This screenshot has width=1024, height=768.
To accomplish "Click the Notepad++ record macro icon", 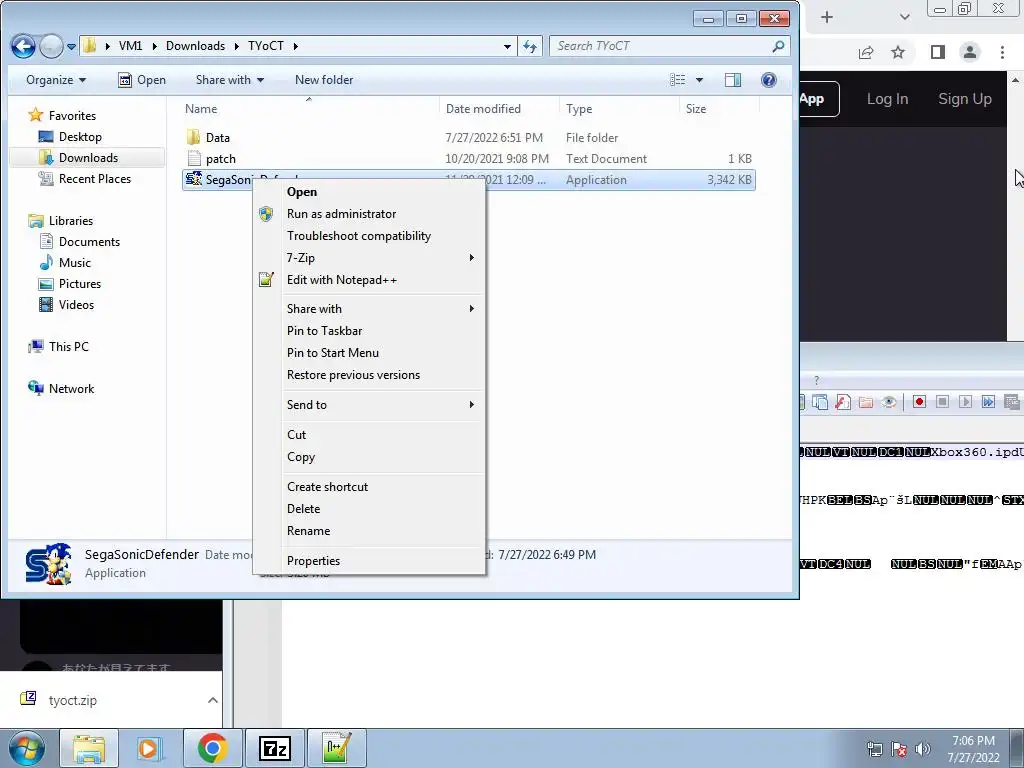I will click(x=919, y=402).
